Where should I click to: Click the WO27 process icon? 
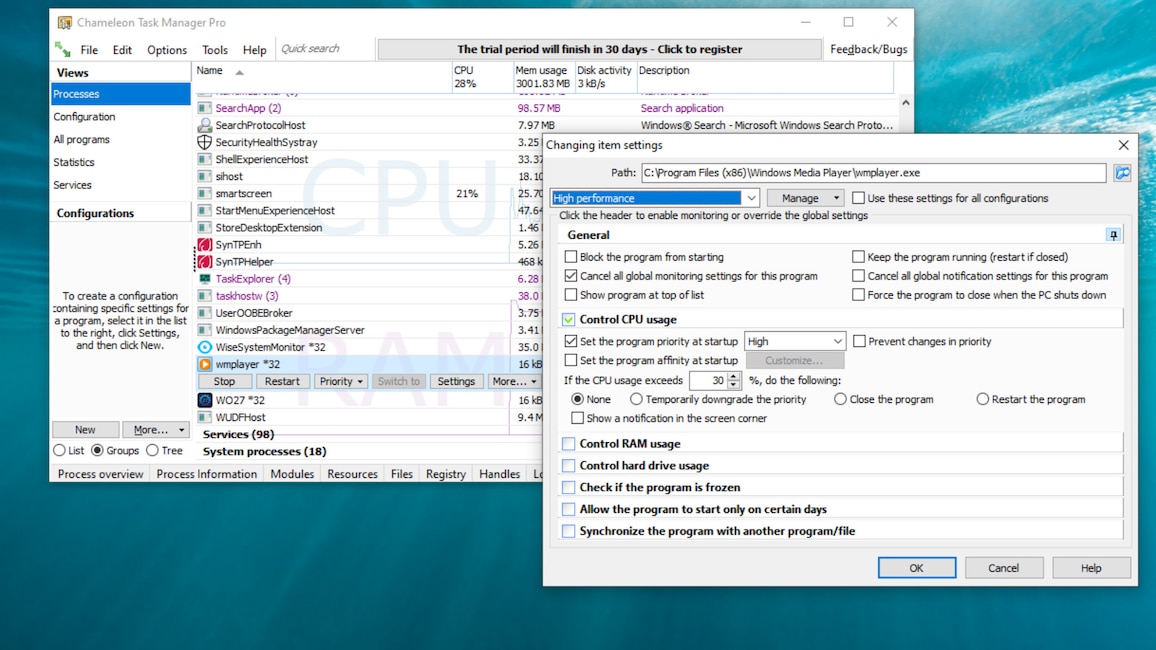(205, 400)
